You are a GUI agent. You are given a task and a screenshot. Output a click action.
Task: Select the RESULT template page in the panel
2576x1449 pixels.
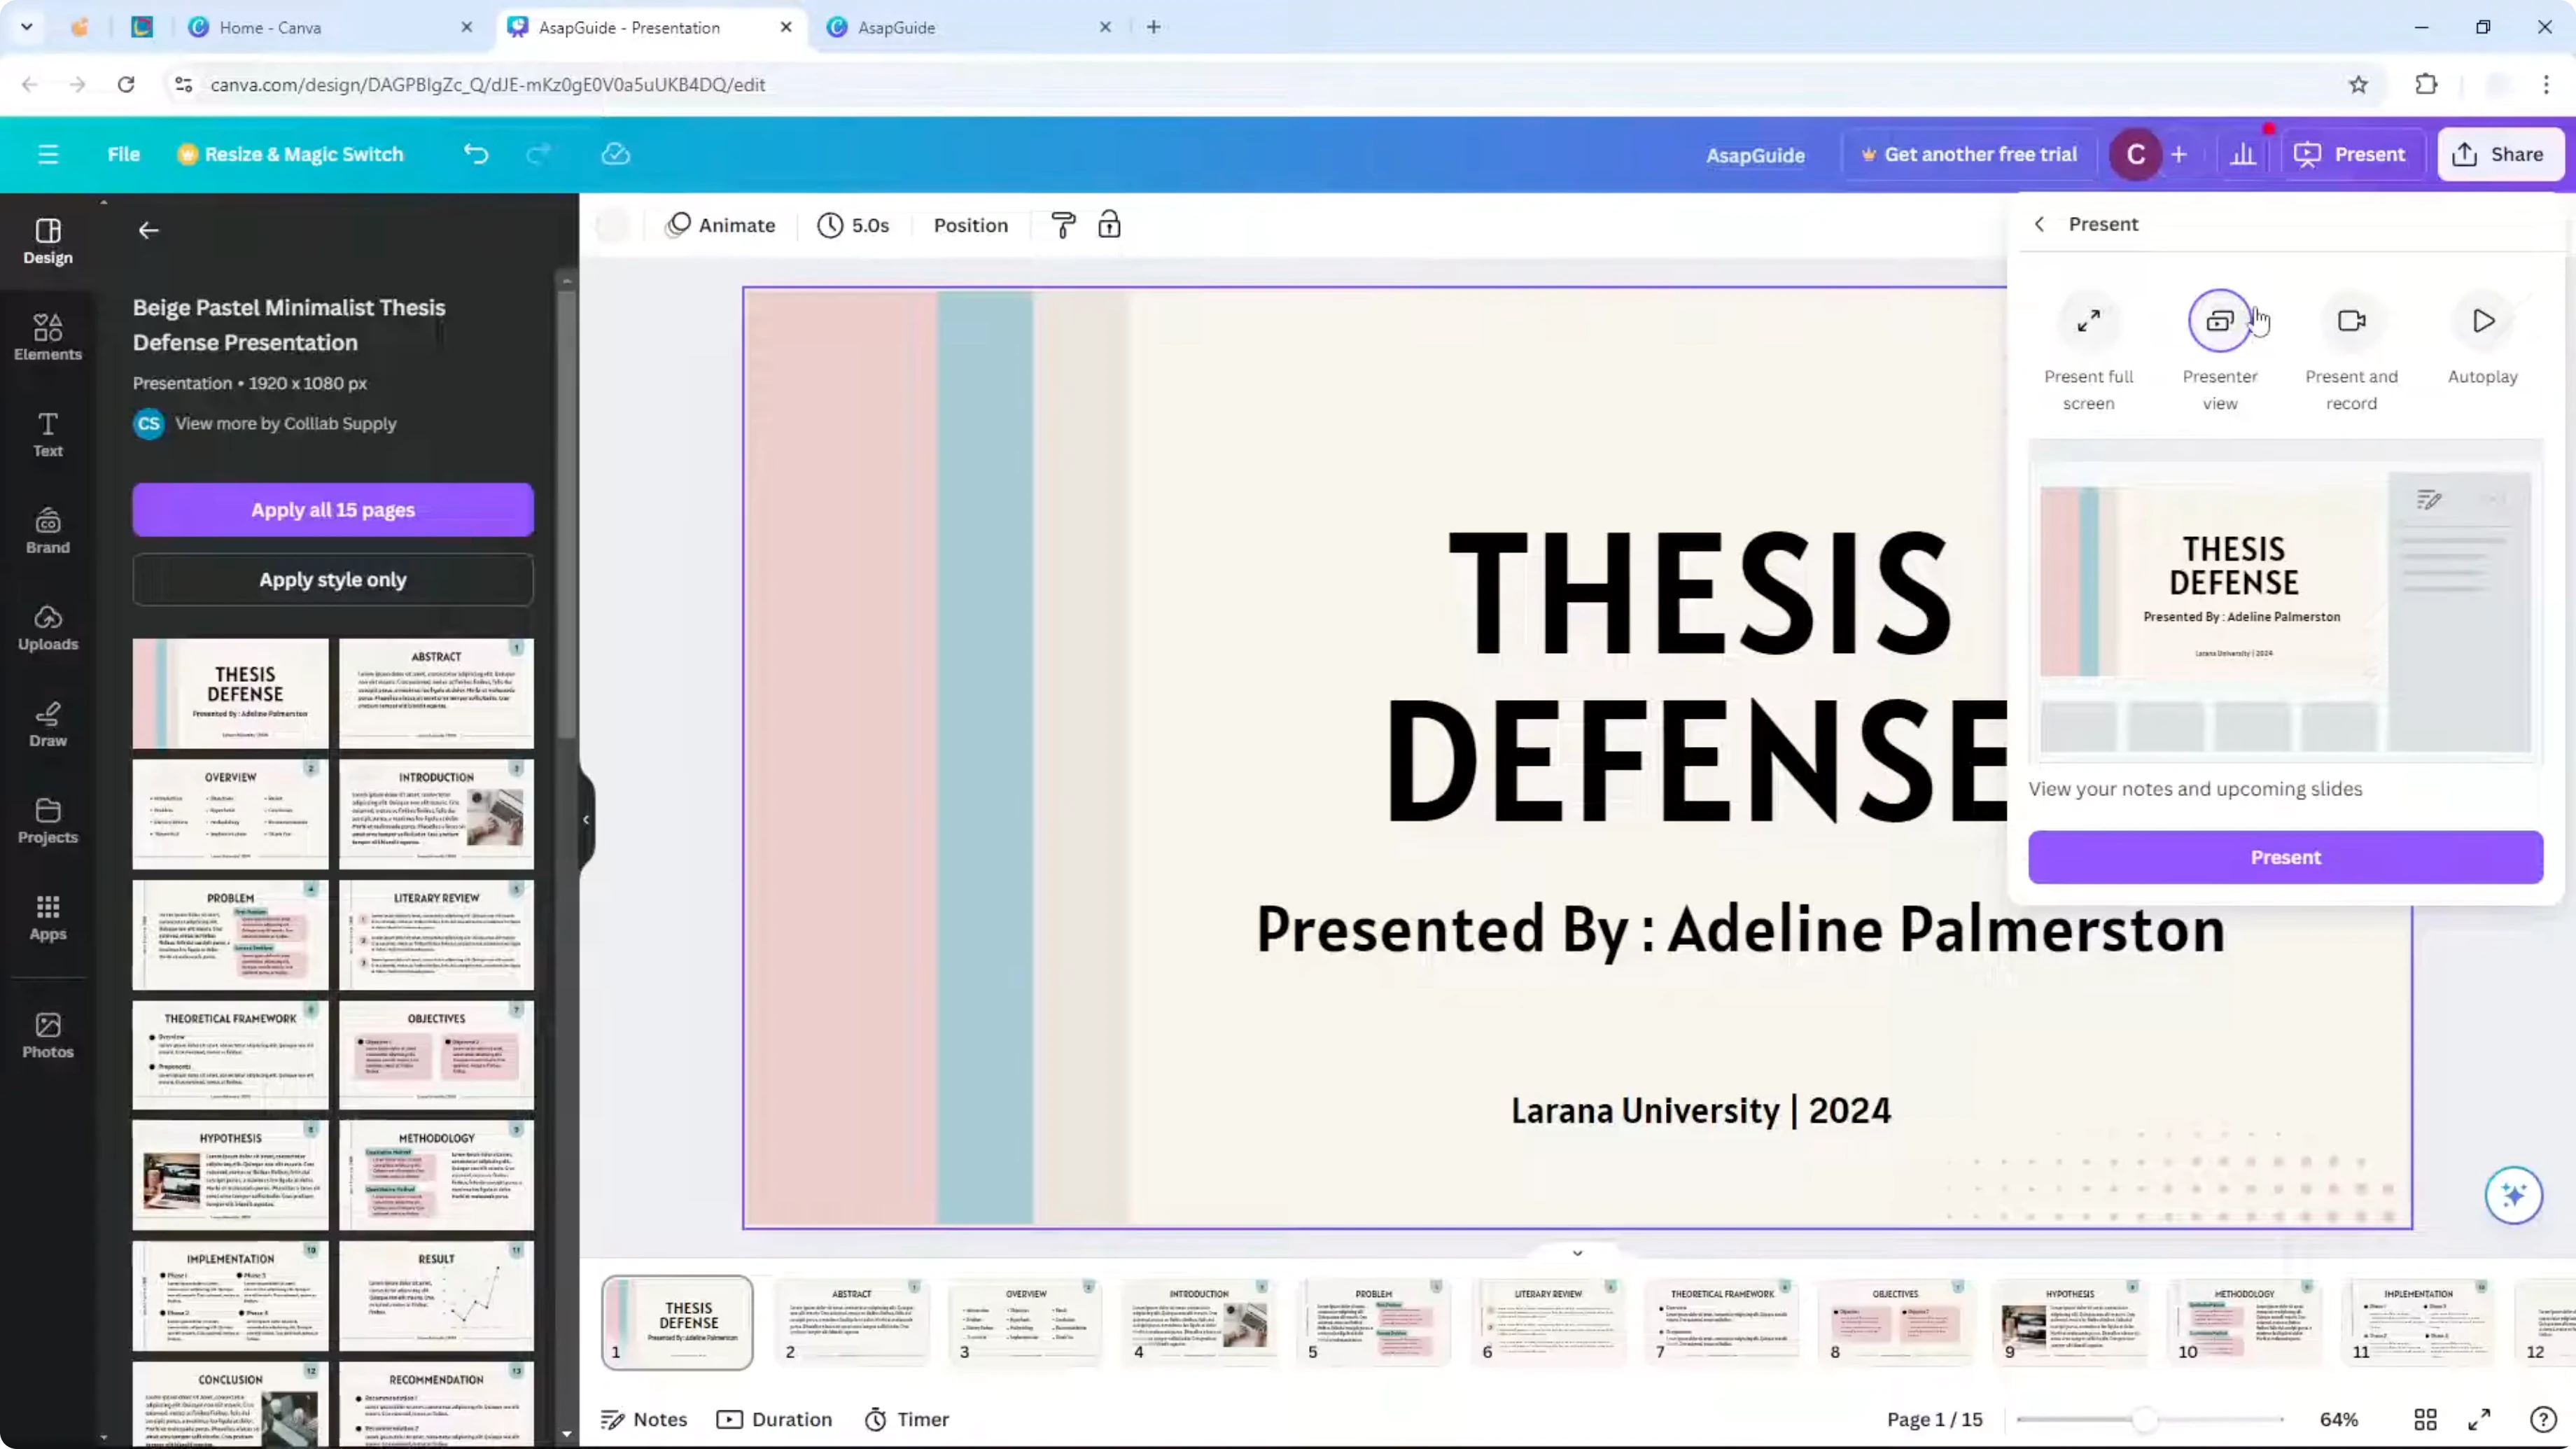[436, 1296]
